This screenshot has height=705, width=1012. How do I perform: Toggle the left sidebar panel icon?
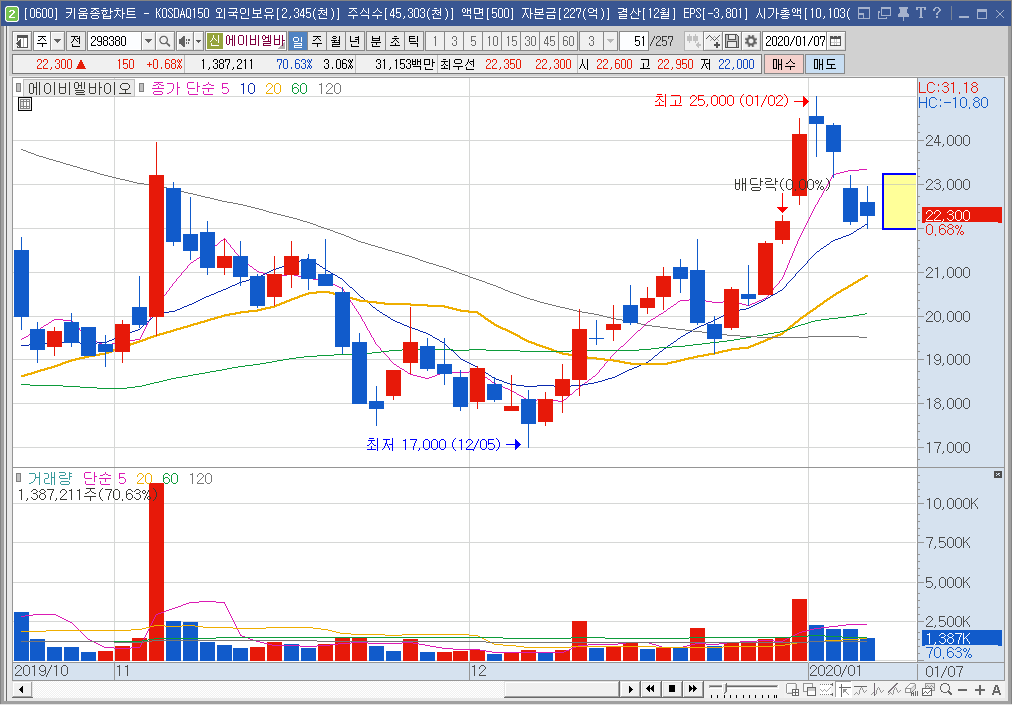(22, 42)
